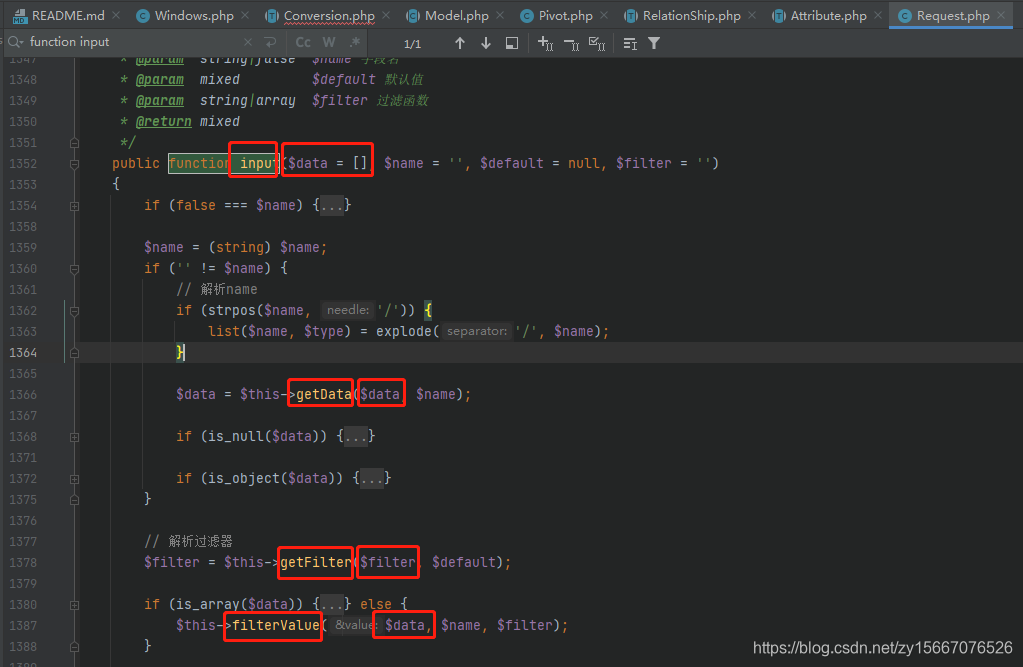1023x667 pixels.
Task: Expand is_object block at line 1372
Action: [74, 478]
